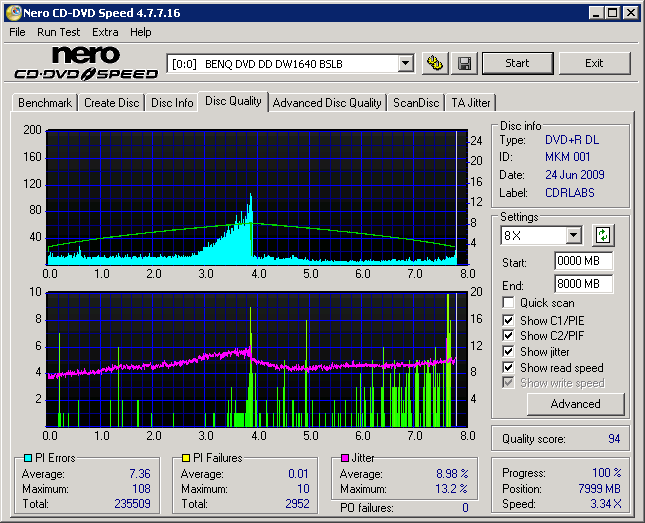This screenshot has height=523, width=645.
Task: Click the Nero app icon in title bar
Action: (x=11, y=12)
